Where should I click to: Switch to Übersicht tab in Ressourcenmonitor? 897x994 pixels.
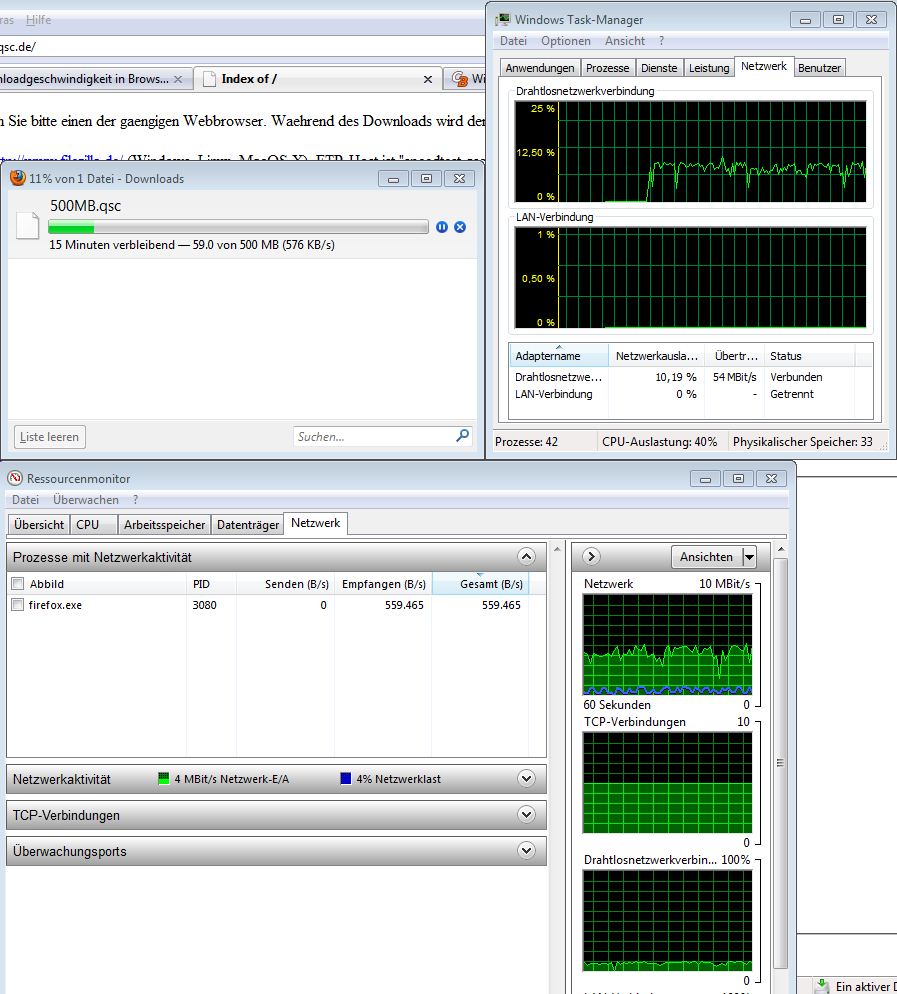[x=39, y=524]
